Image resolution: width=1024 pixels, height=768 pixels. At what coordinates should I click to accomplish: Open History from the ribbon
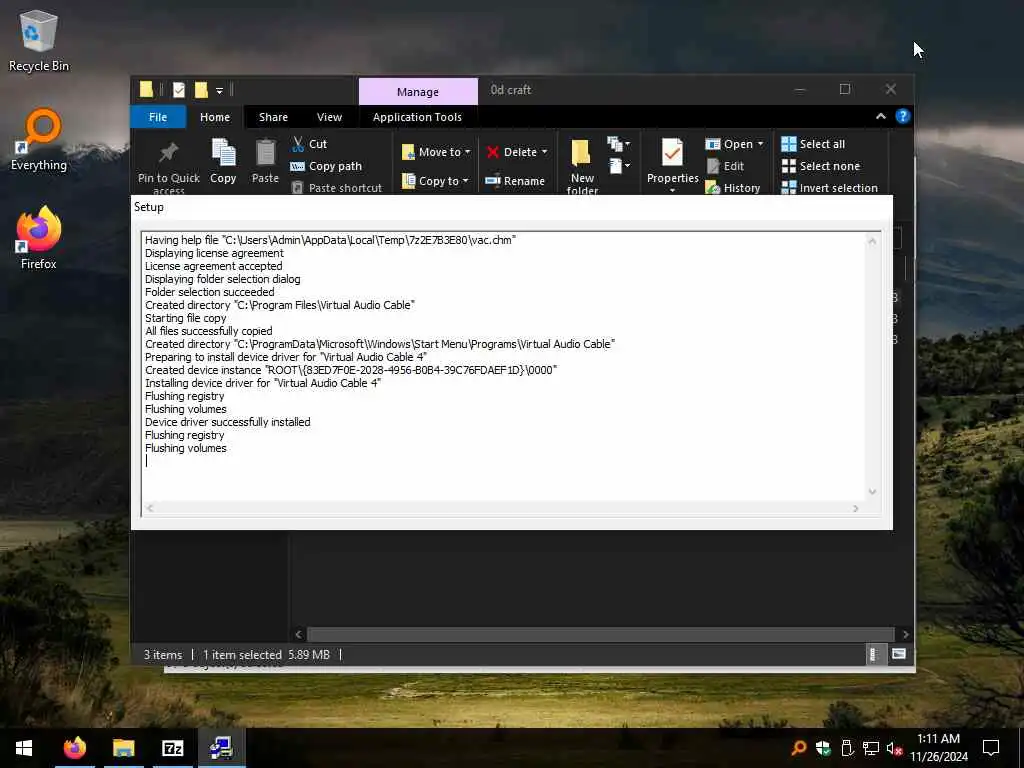733,187
